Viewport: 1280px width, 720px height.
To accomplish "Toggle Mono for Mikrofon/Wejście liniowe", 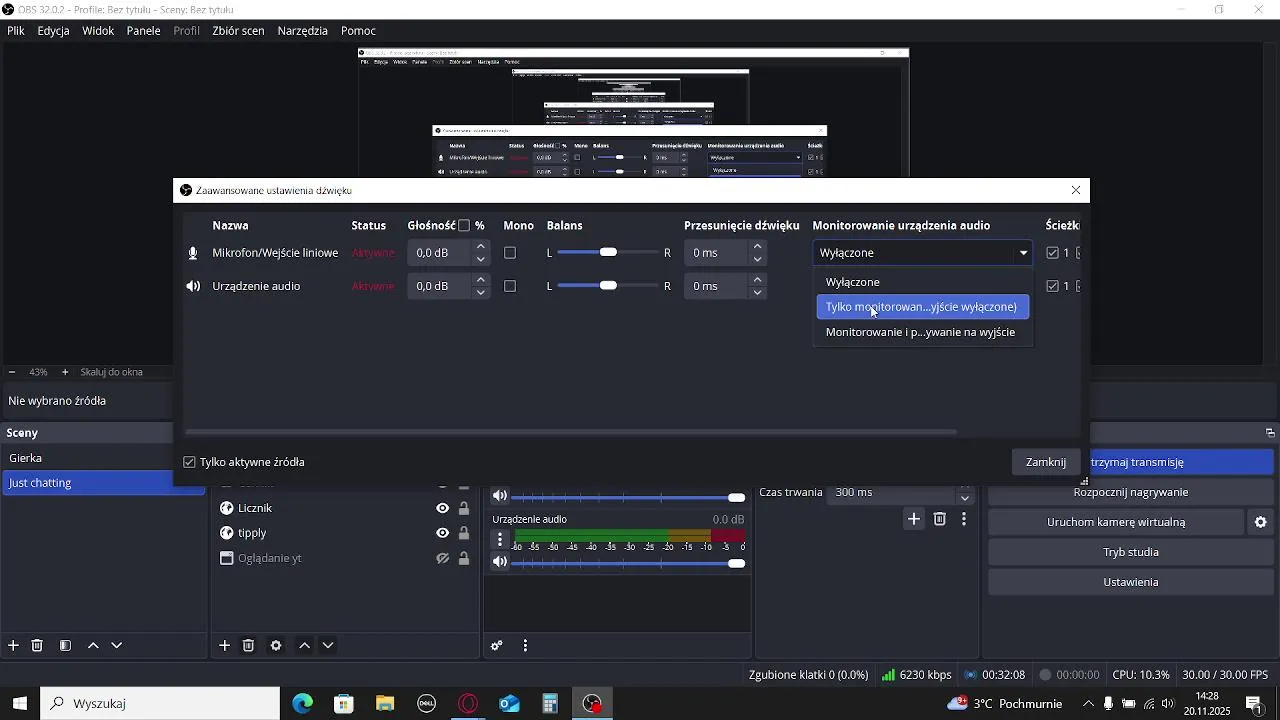I will (x=510, y=253).
